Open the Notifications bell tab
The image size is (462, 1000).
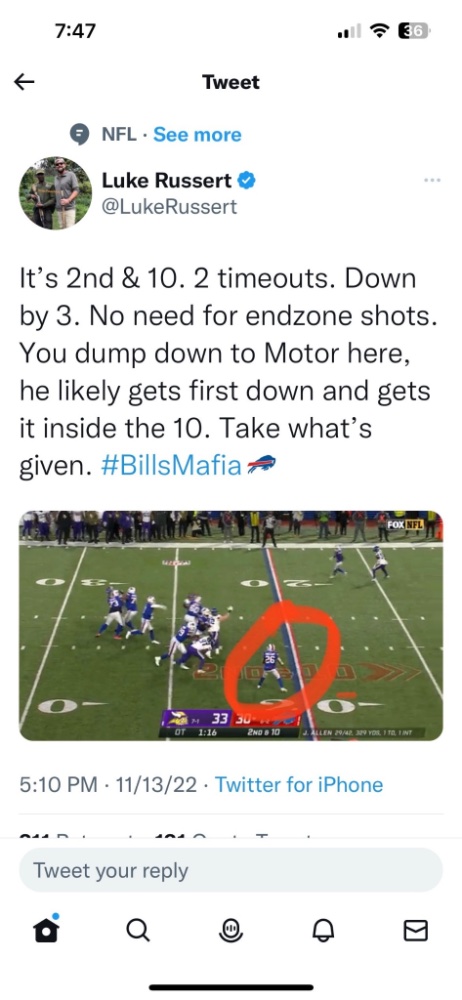[324, 931]
